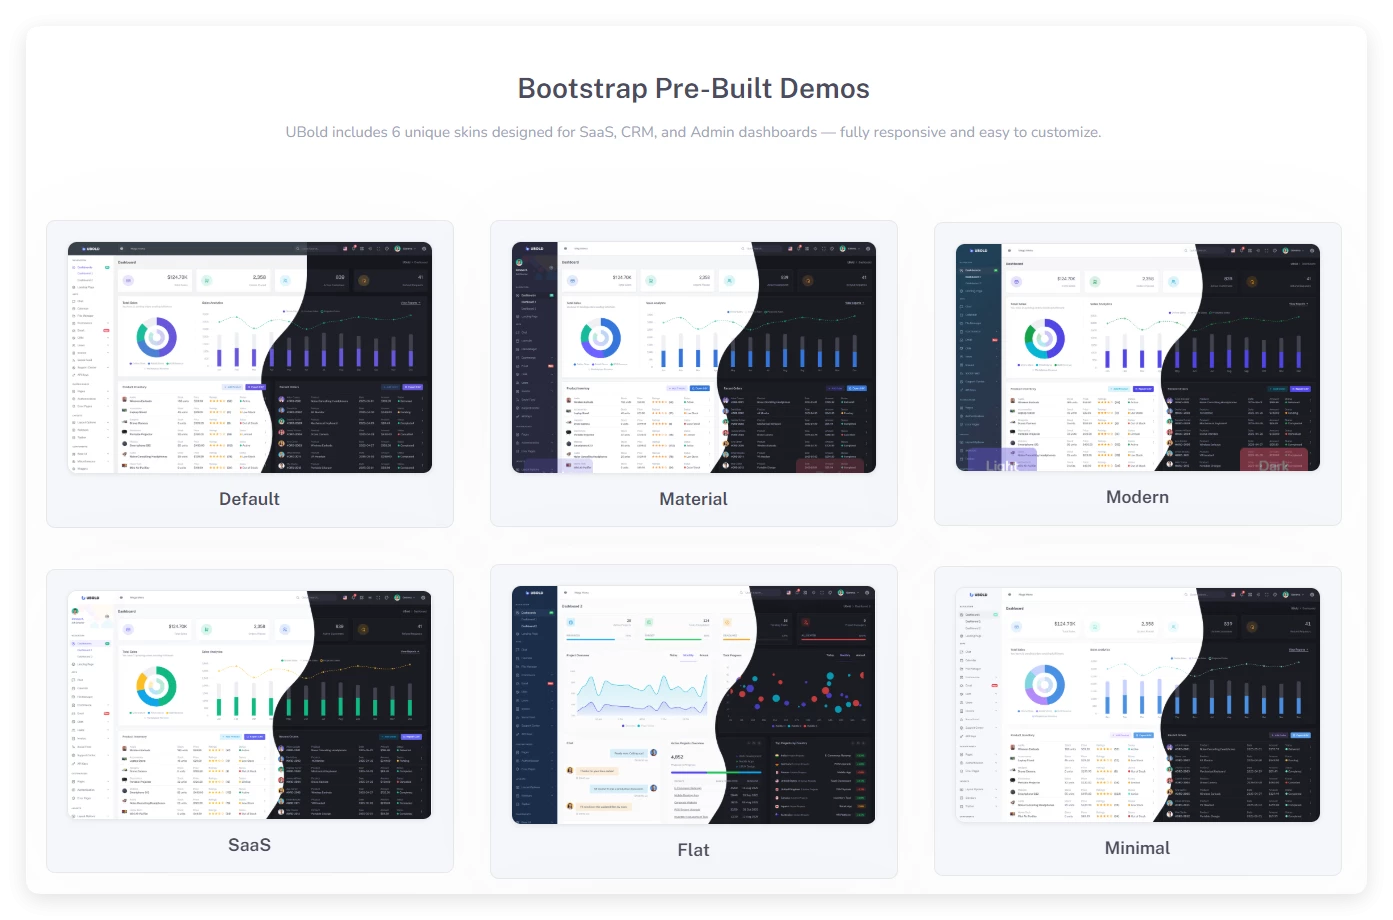The width and height of the screenshot is (1393, 920).
Task: Open the Default demo preview thumbnail
Action: (x=249, y=357)
